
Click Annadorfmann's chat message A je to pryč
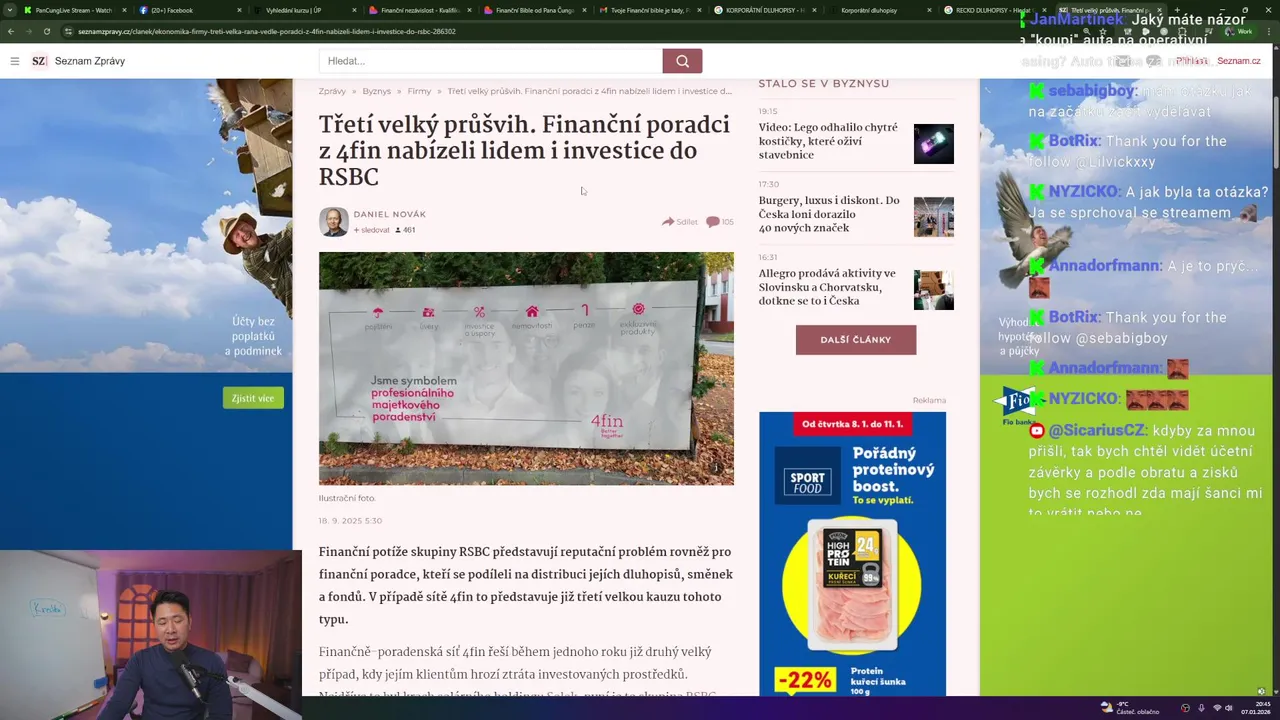point(1143,277)
